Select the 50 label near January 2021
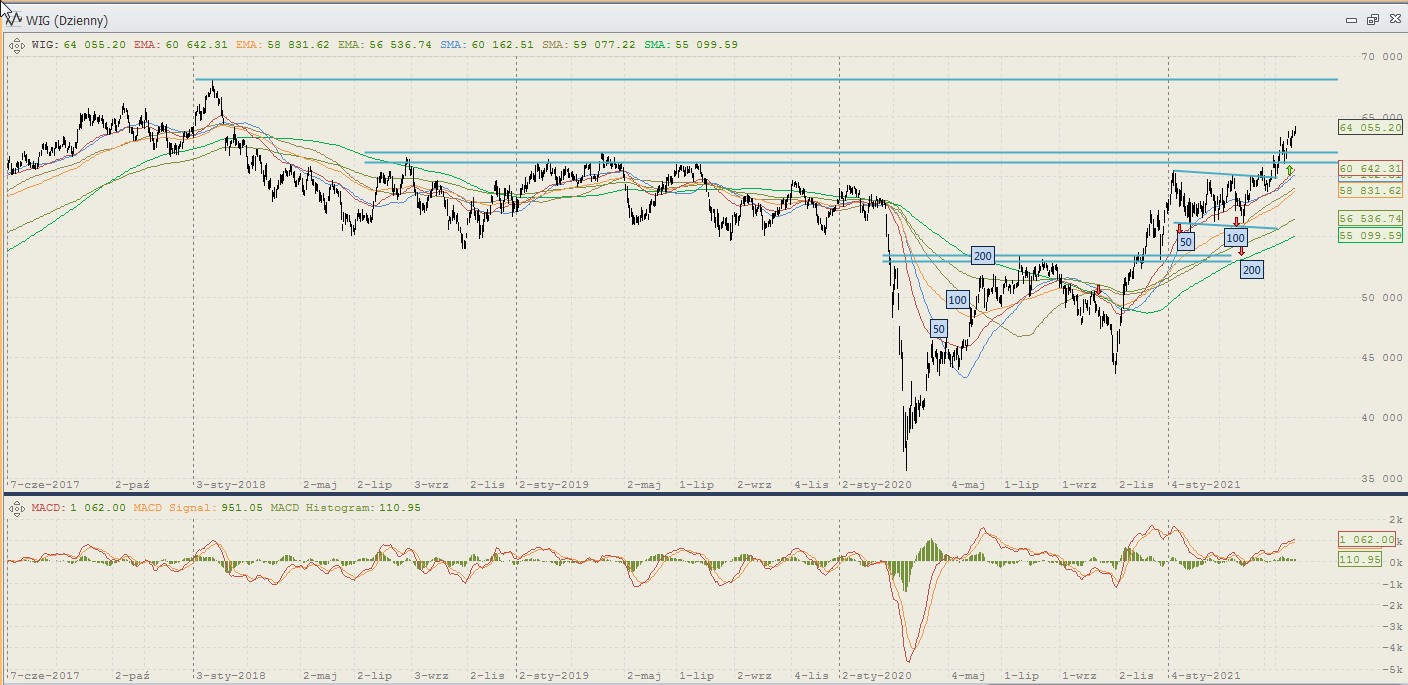This screenshot has width=1408, height=685. (1185, 242)
